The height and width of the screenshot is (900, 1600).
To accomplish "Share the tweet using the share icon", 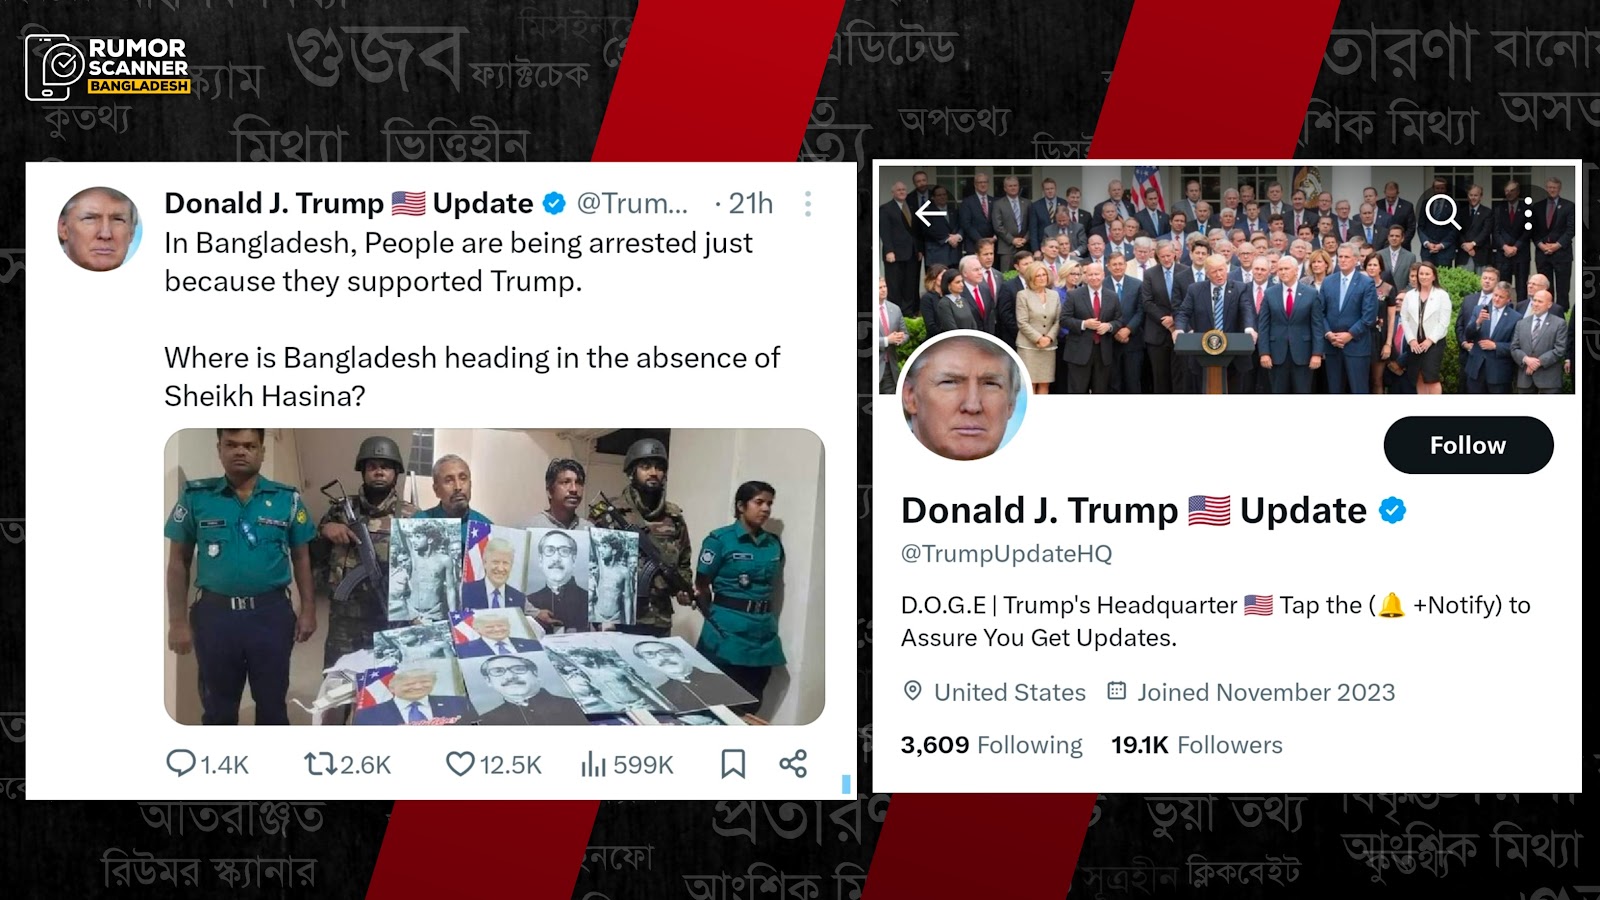I will pos(793,764).
